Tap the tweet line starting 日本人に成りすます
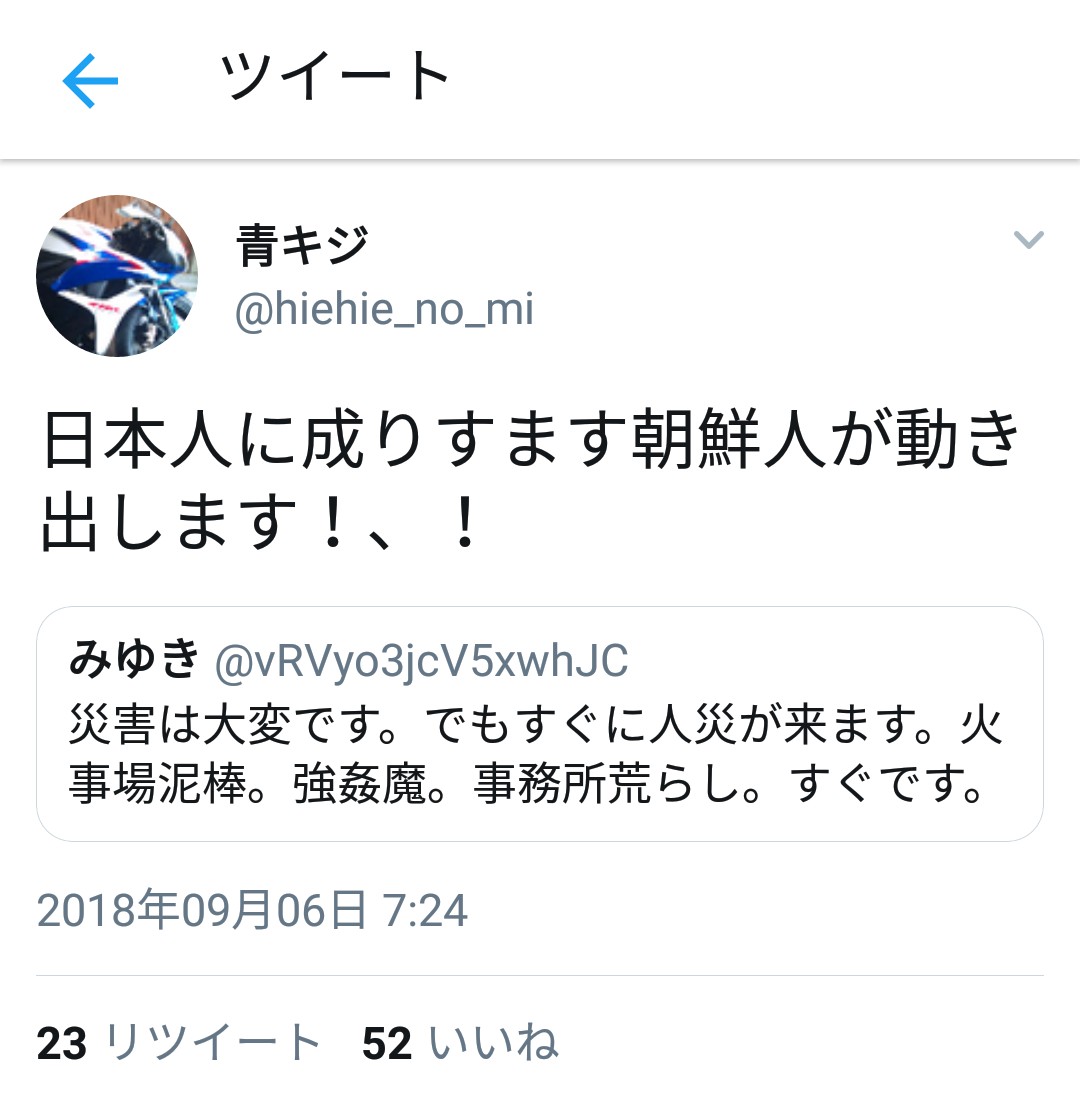This screenshot has height=1105, width=1080. click(x=532, y=439)
